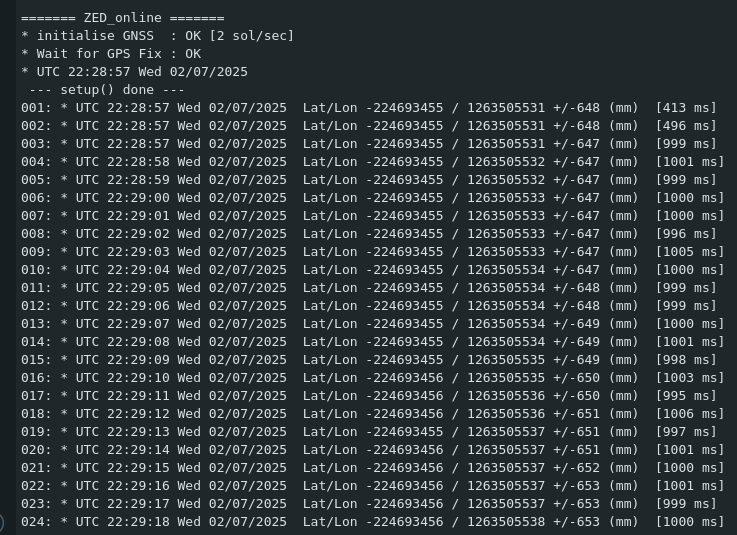Click the [1005 ms] timing on line 009

(690, 252)
